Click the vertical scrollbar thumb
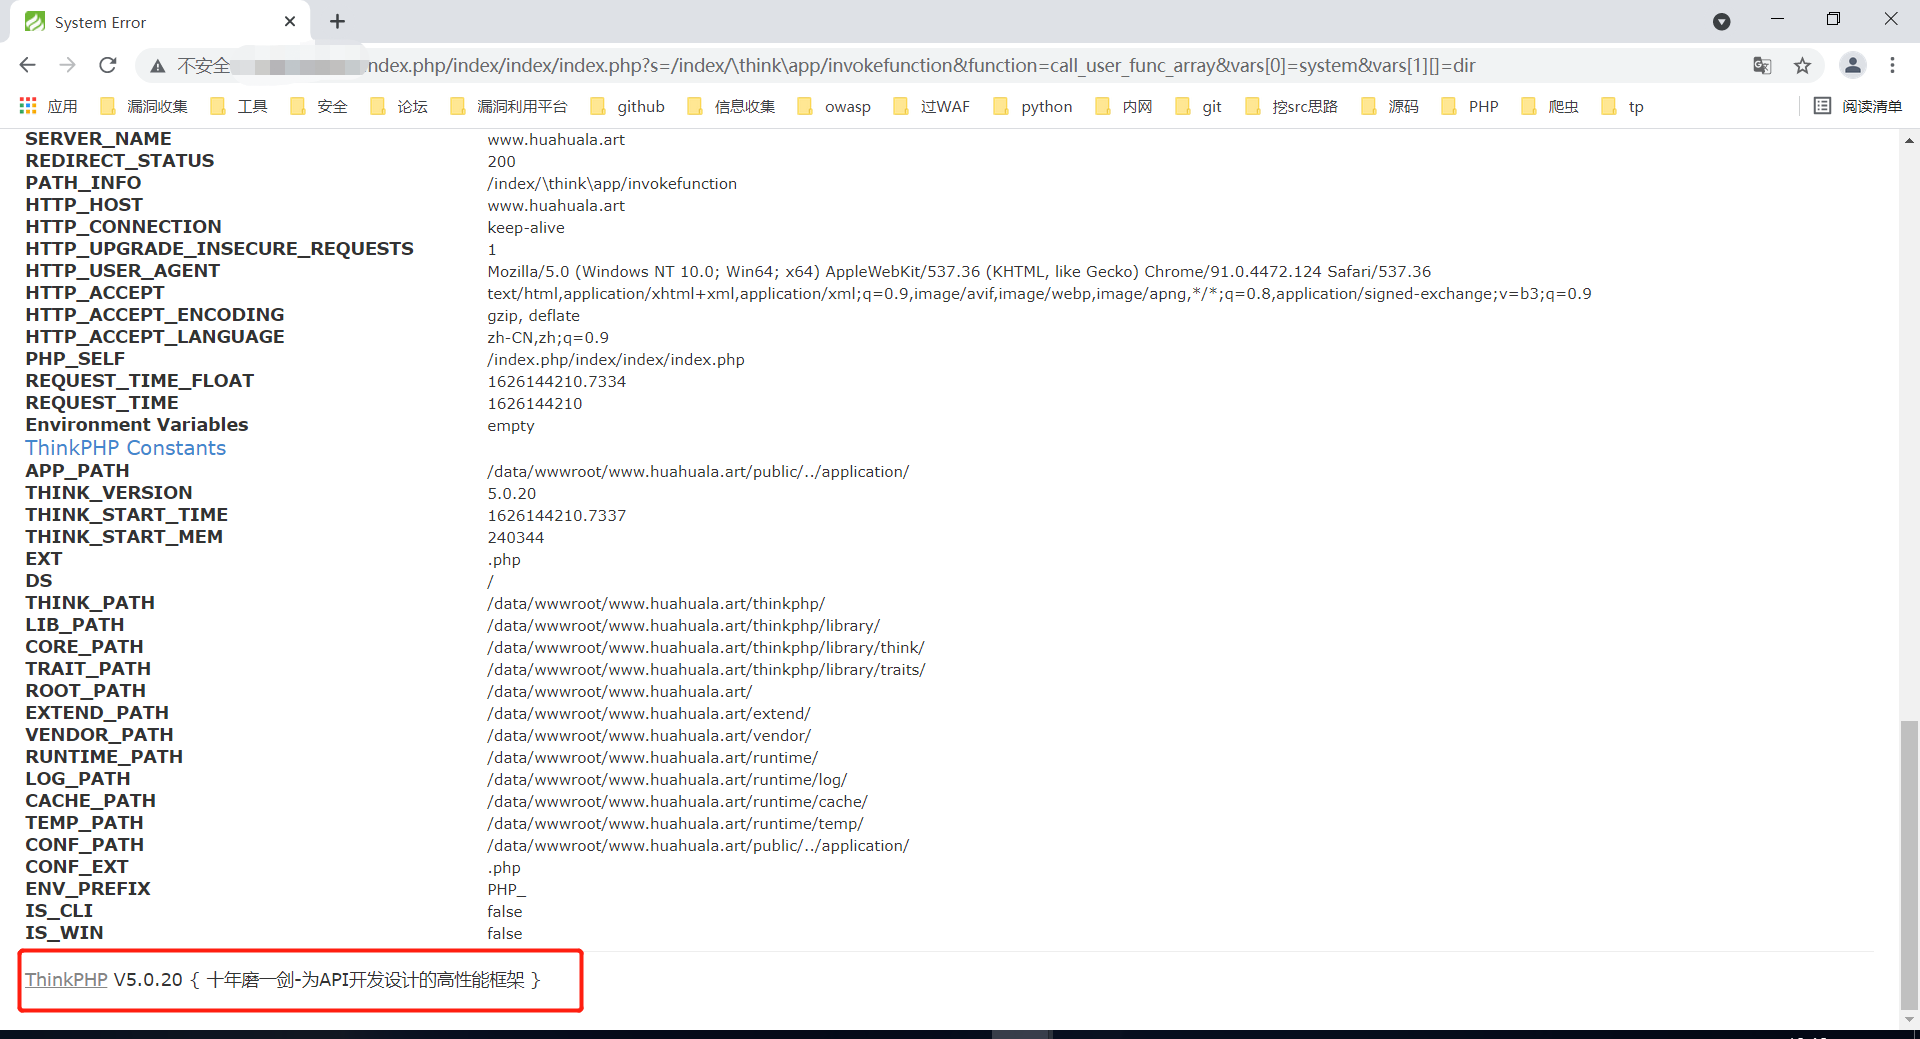Image resolution: width=1920 pixels, height=1039 pixels. [1909, 865]
